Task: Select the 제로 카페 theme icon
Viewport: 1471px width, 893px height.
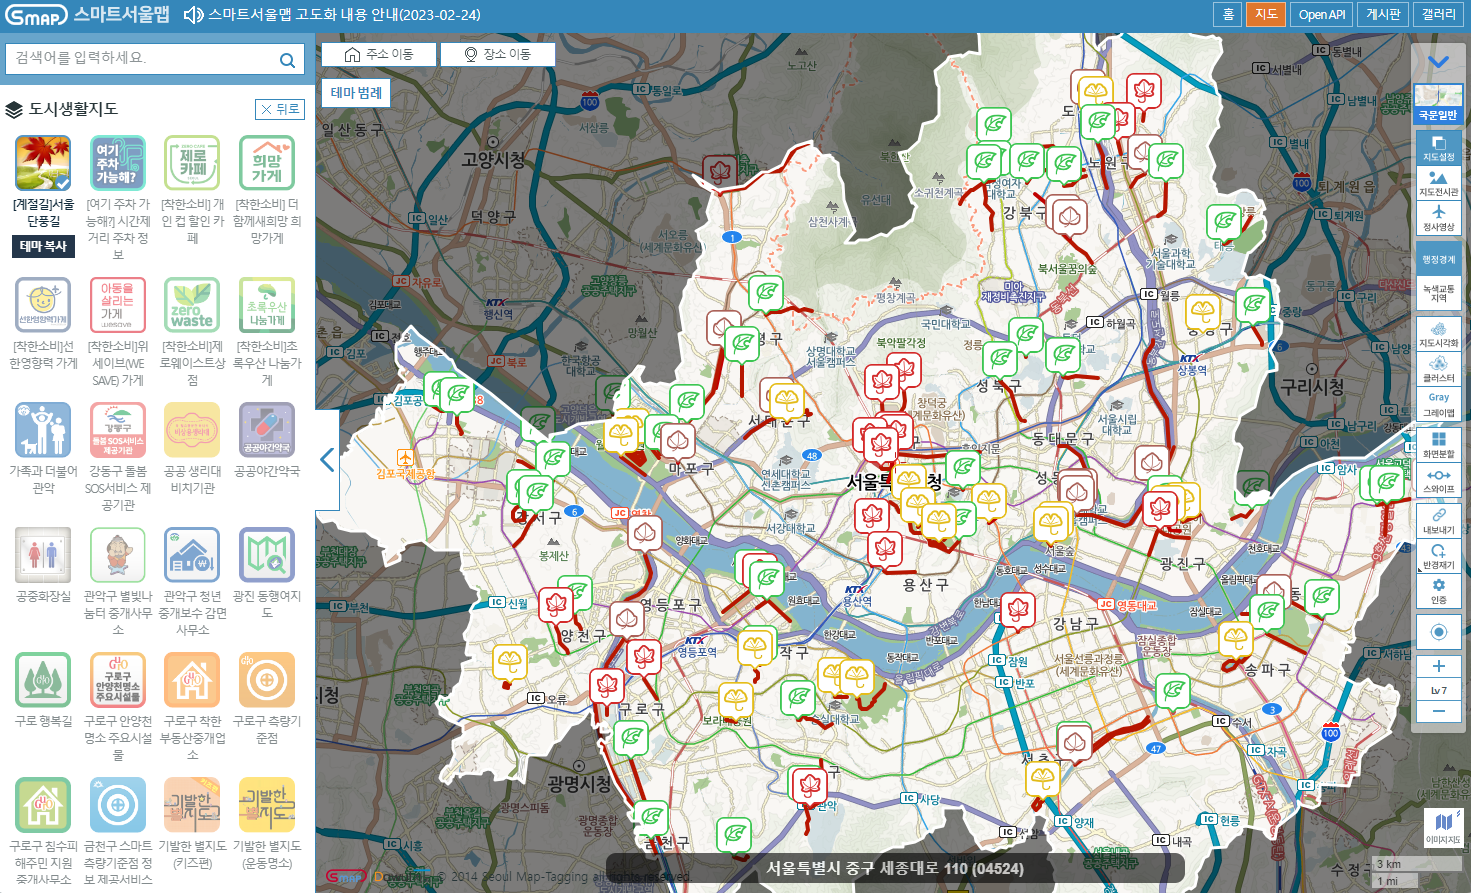Action: [192, 163]
